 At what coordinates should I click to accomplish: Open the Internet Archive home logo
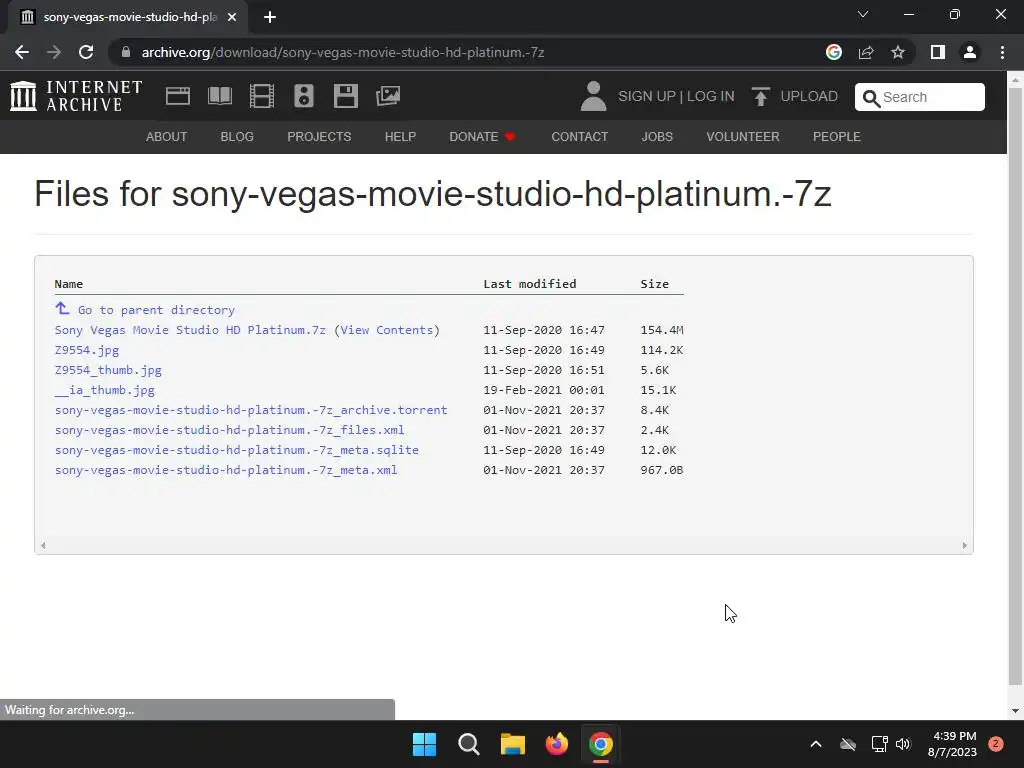click(x=76, y=96)
